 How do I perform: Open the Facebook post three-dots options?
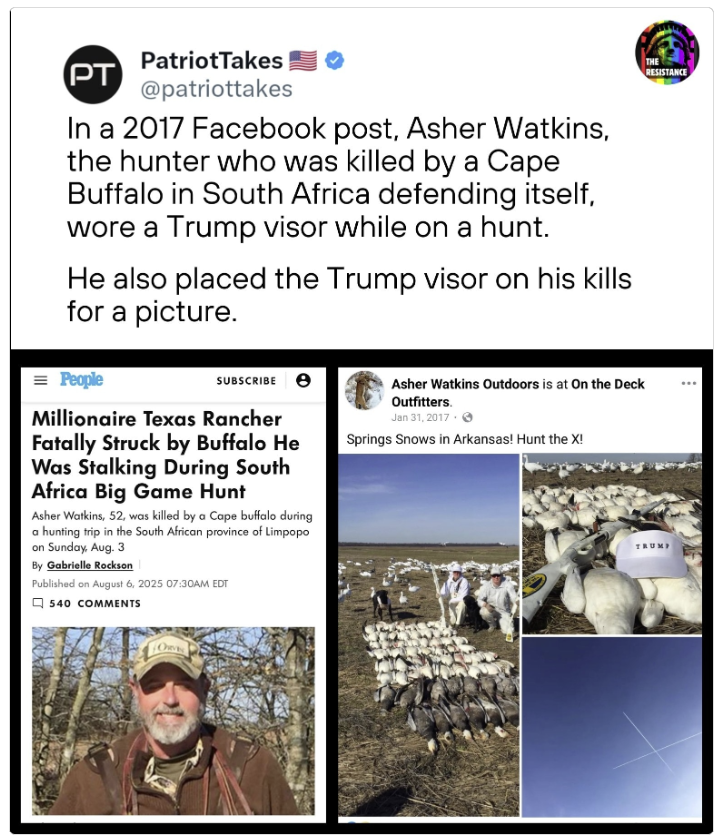(689, 383)
